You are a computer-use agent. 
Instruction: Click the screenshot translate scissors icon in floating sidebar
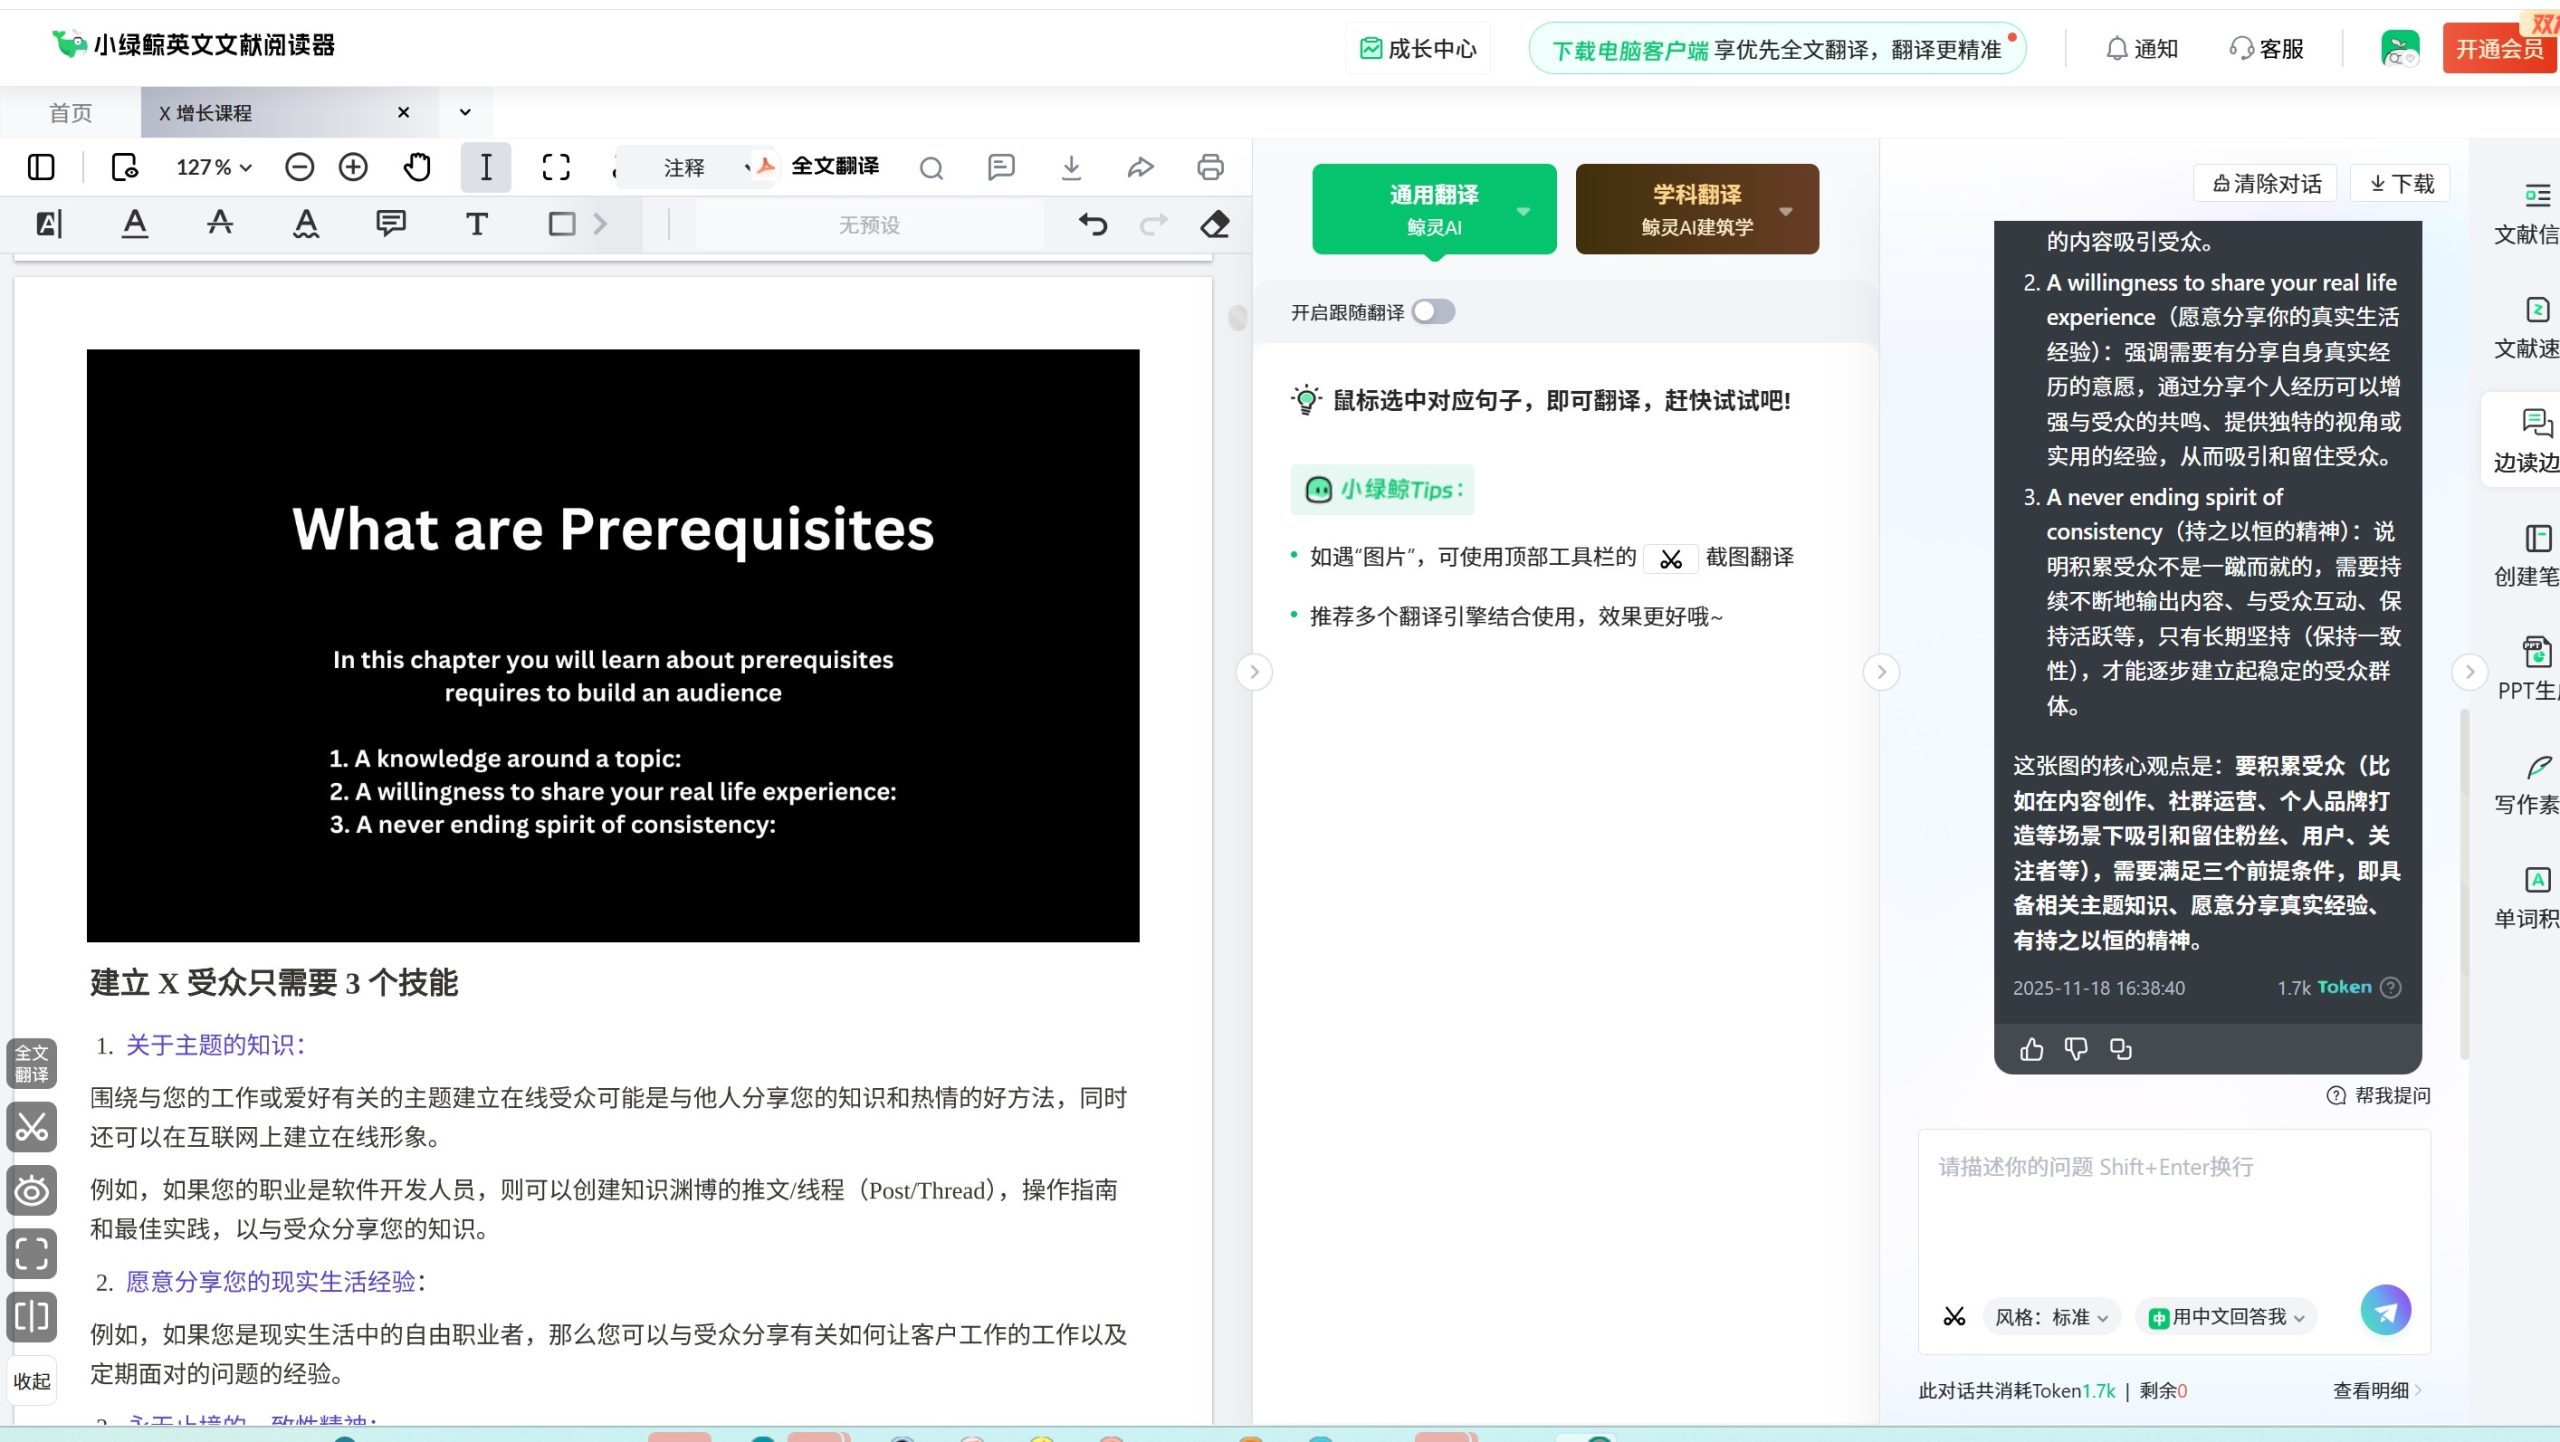point(32,1128)
